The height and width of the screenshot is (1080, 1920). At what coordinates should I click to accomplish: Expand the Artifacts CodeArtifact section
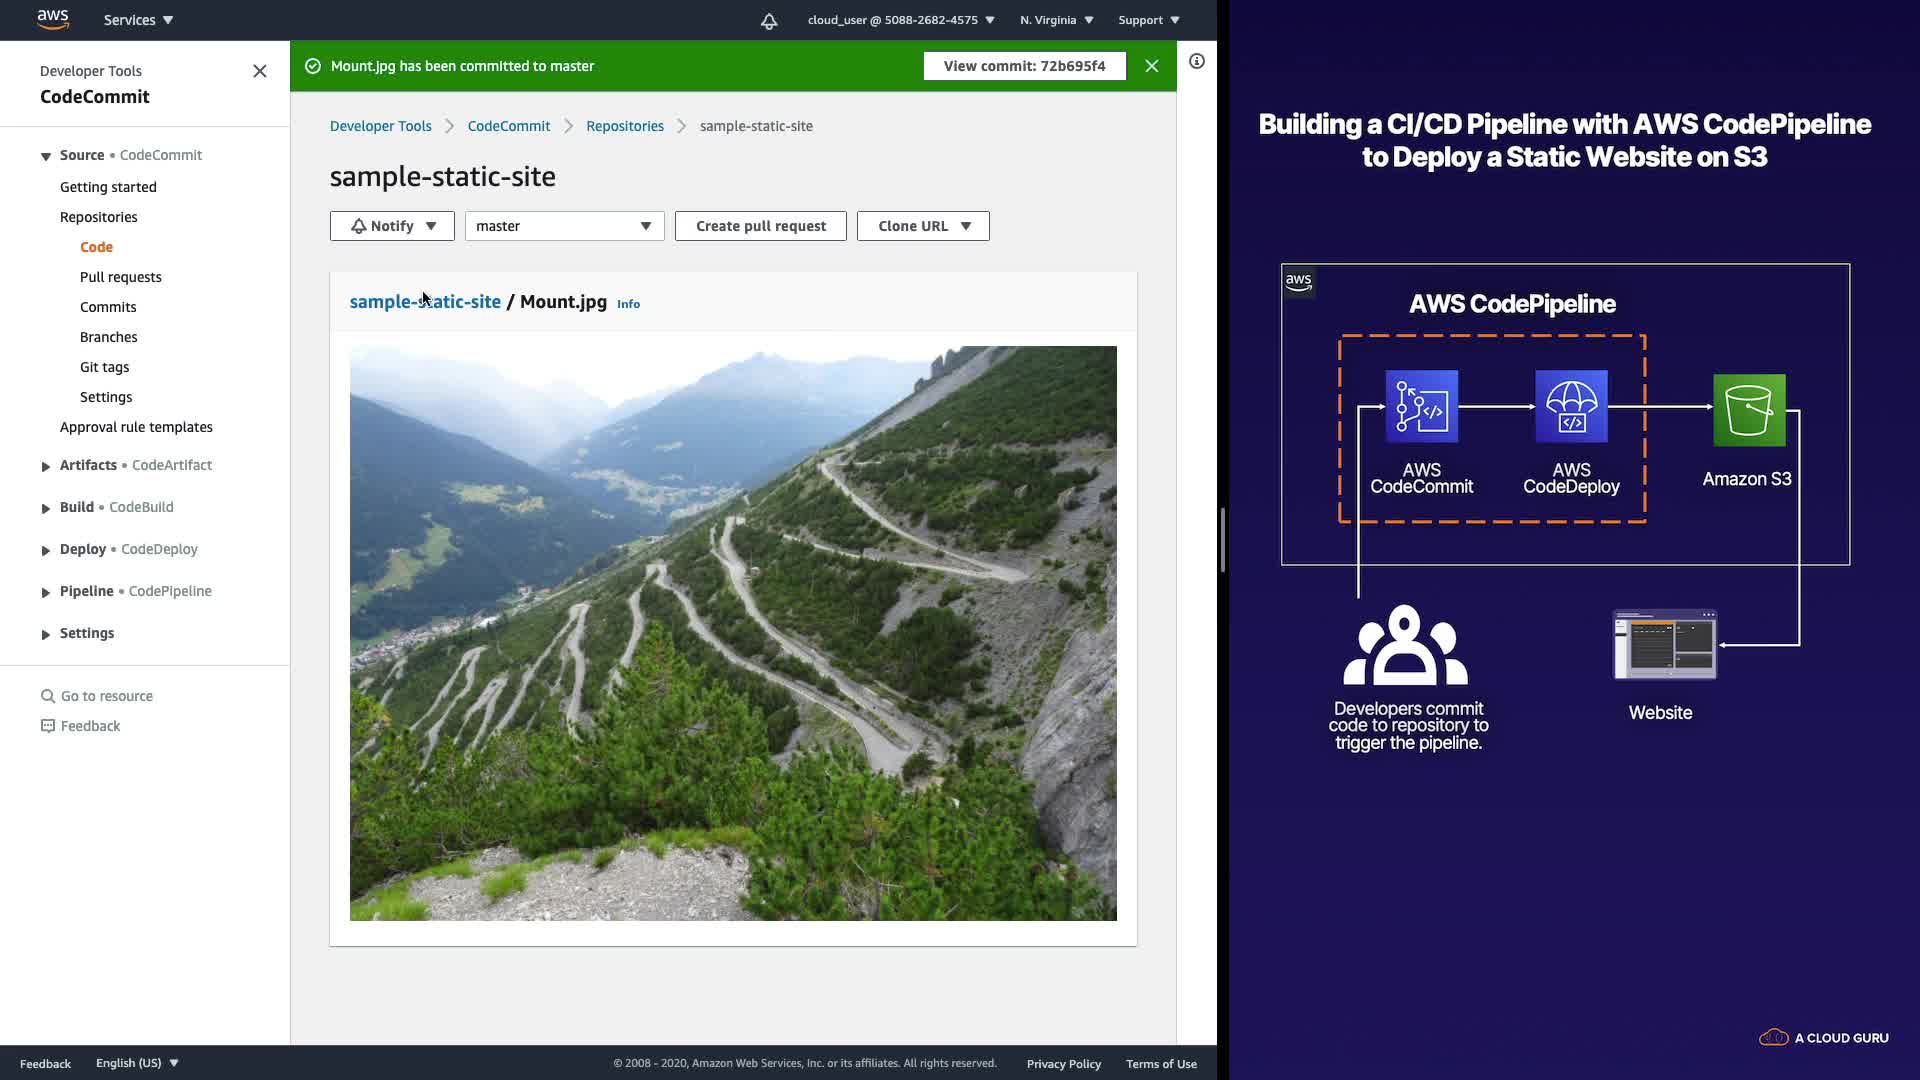46,466
